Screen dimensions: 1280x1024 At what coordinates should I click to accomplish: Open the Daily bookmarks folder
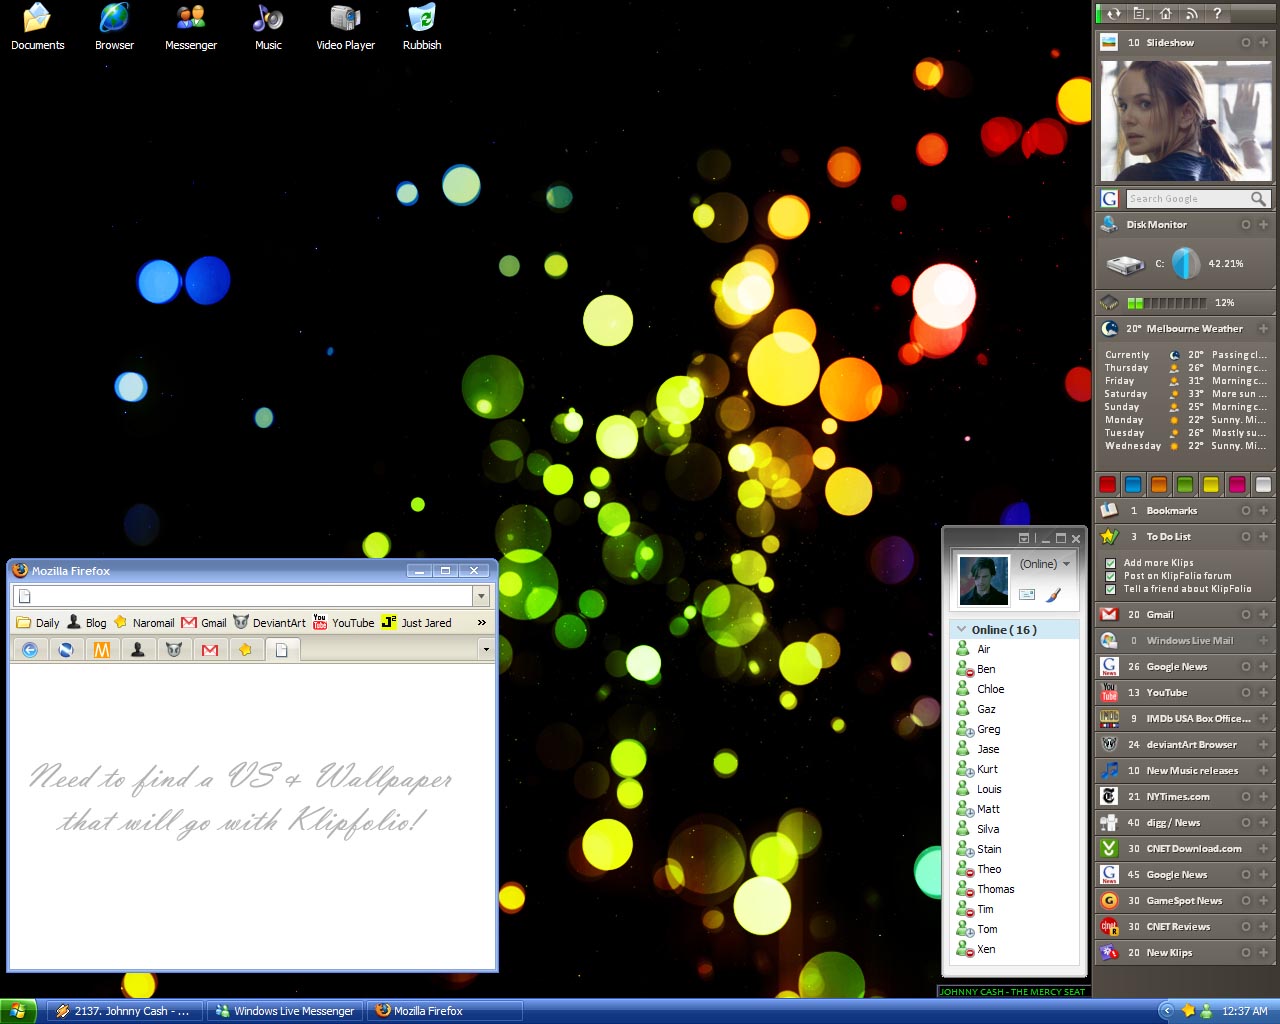[38, 622]
